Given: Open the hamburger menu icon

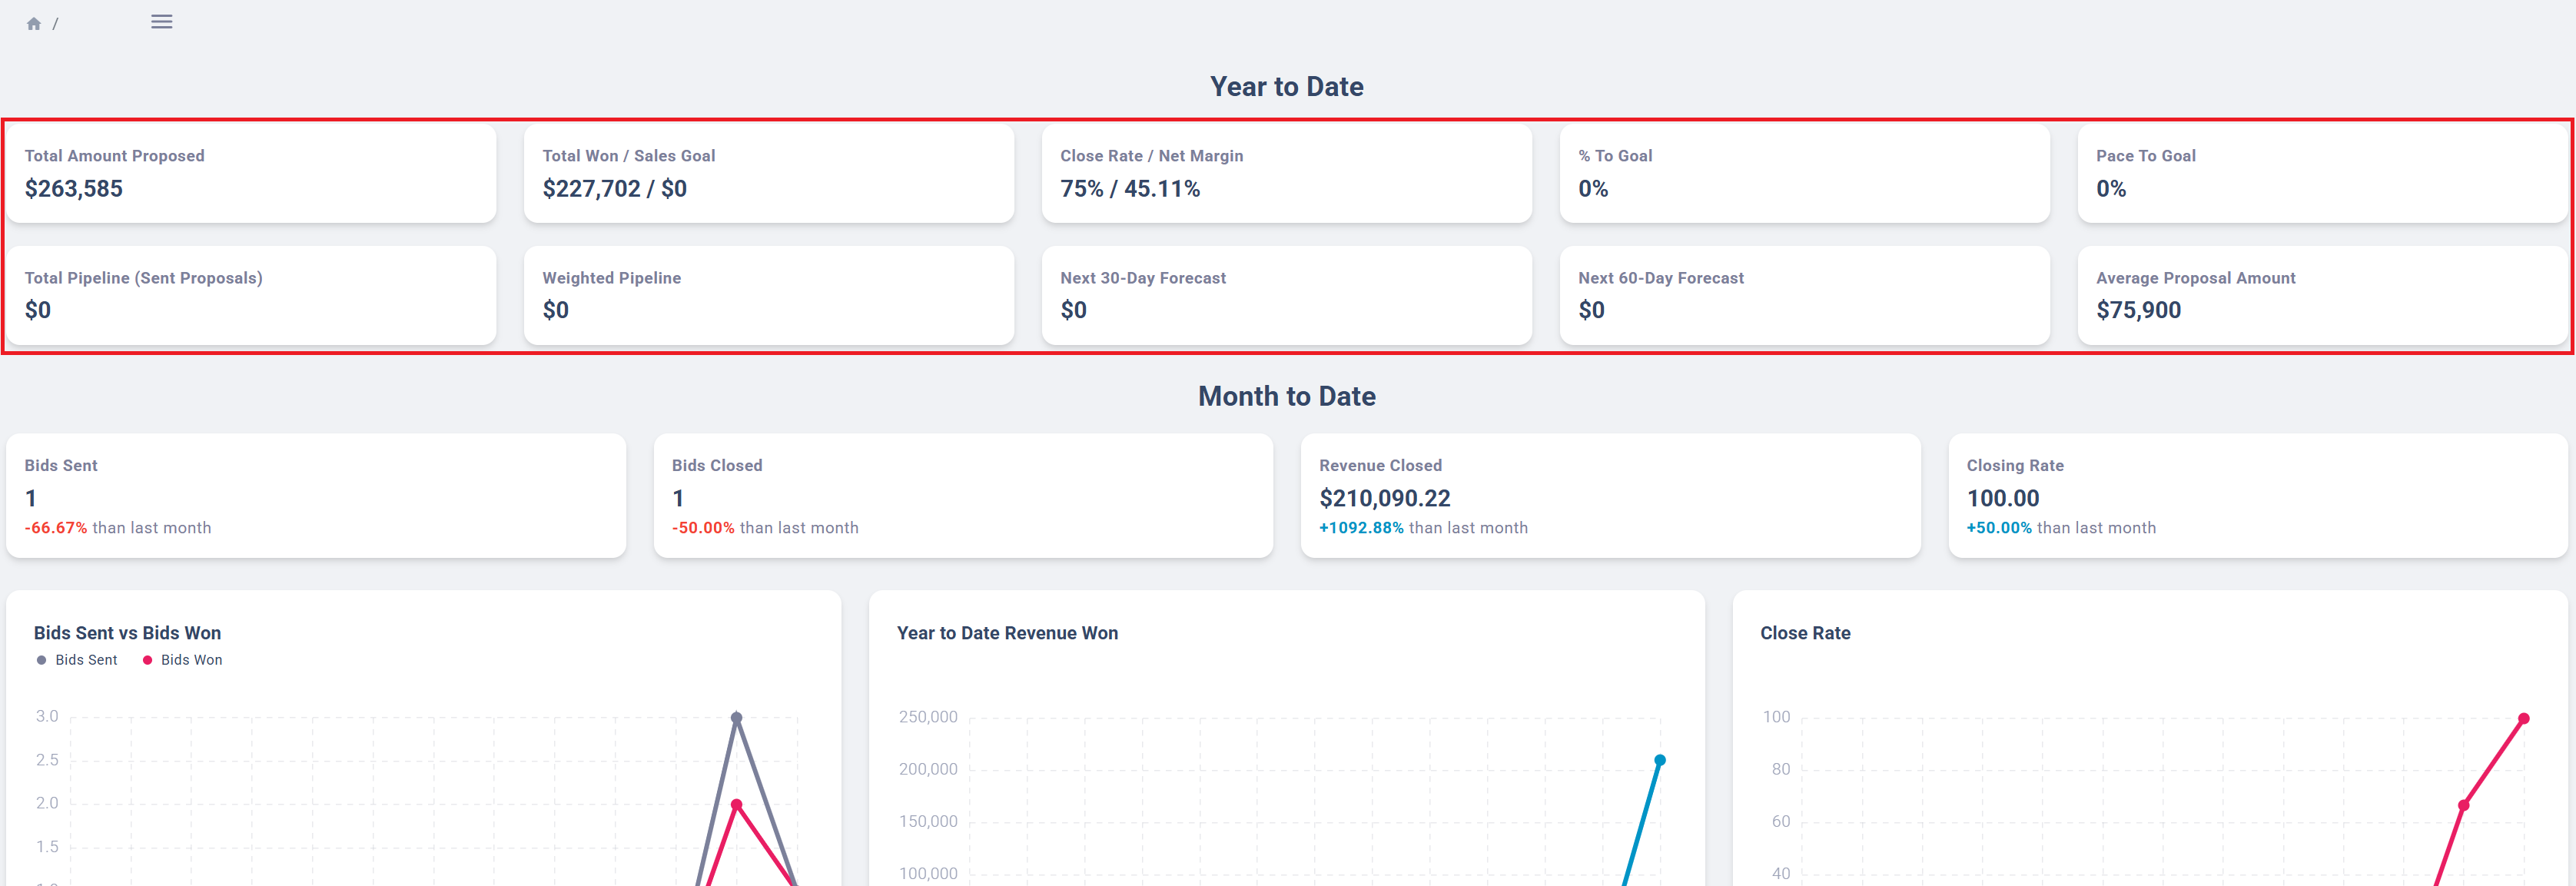Looking at the screenshot, I should click(161, 21).
